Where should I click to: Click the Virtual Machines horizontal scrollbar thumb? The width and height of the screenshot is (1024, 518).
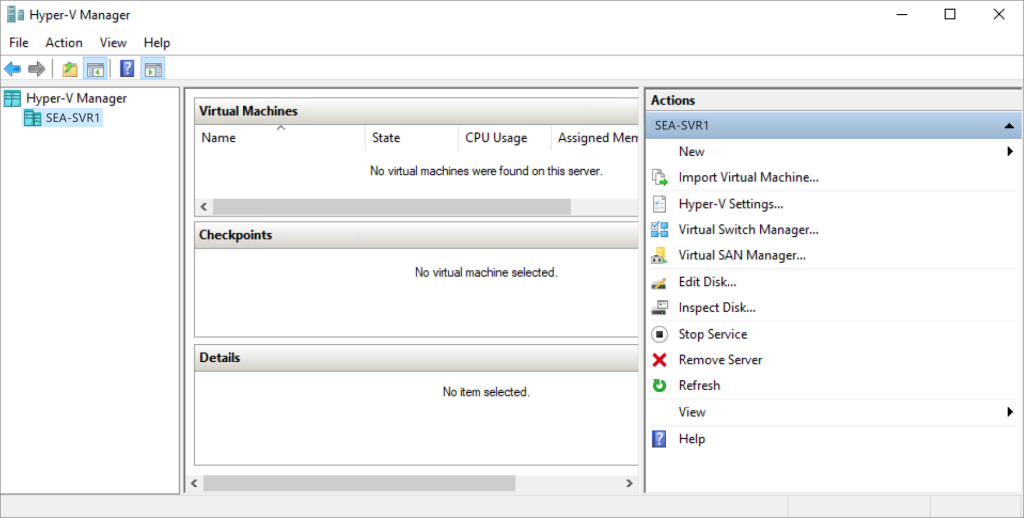pyautogui.click(x=392, y=207)
